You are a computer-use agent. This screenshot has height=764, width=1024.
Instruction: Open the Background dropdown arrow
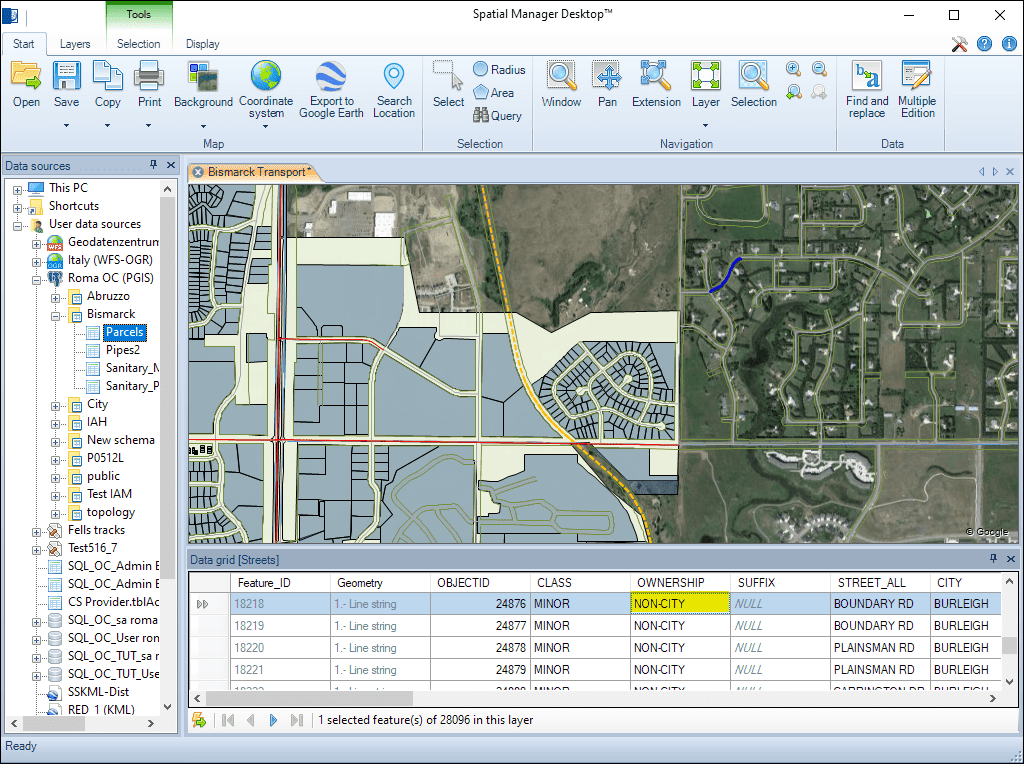pyautogui.click(x=203, y=126)
